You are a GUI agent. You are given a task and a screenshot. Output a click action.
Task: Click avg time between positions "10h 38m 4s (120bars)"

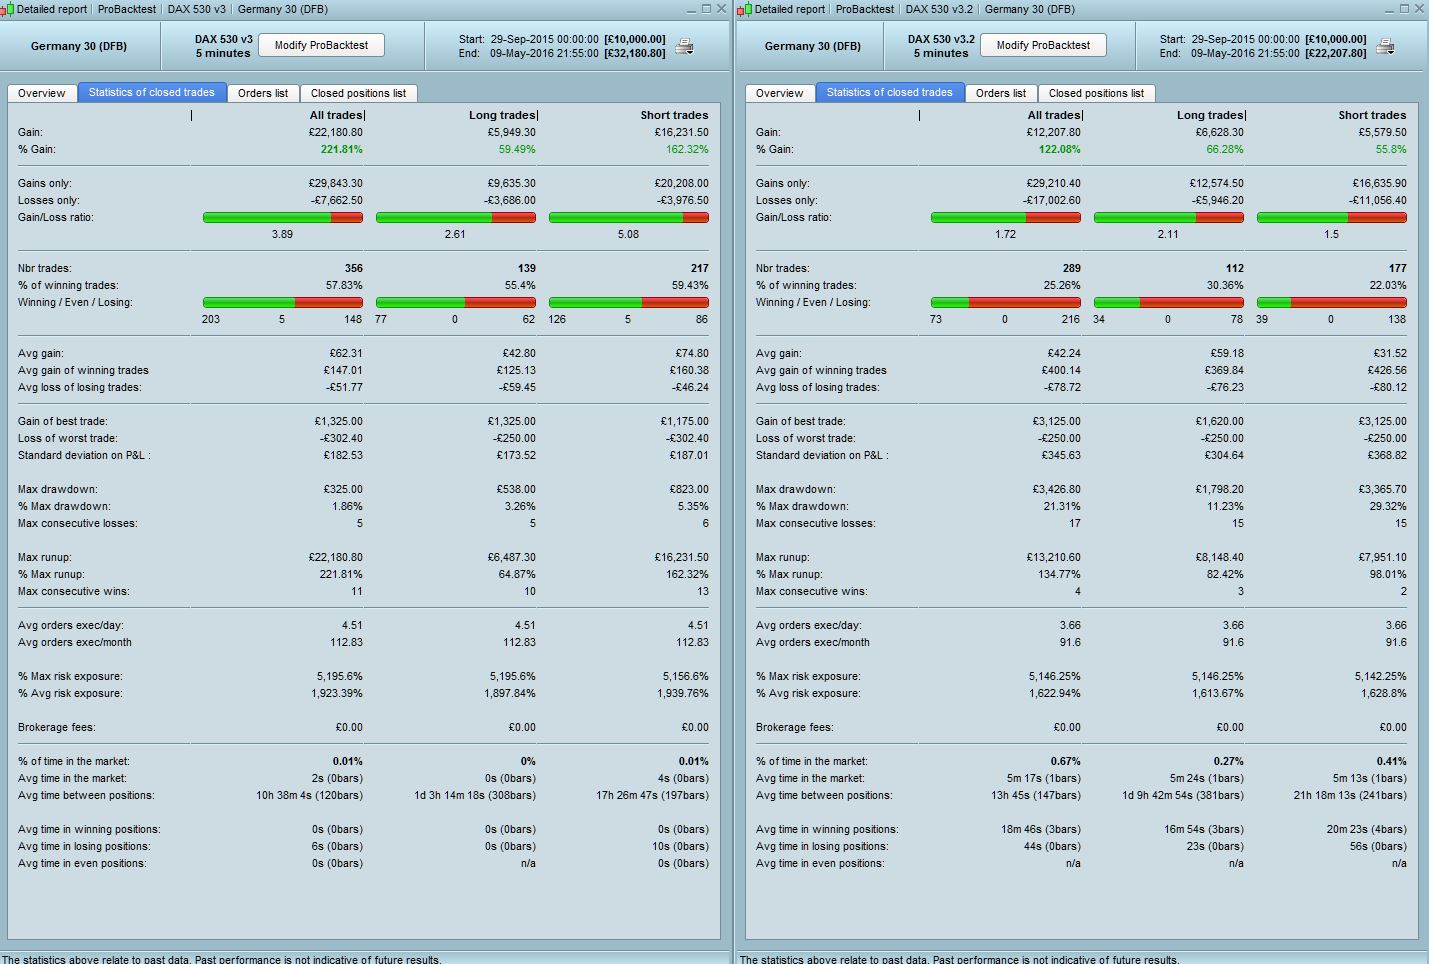pos(309,795)
